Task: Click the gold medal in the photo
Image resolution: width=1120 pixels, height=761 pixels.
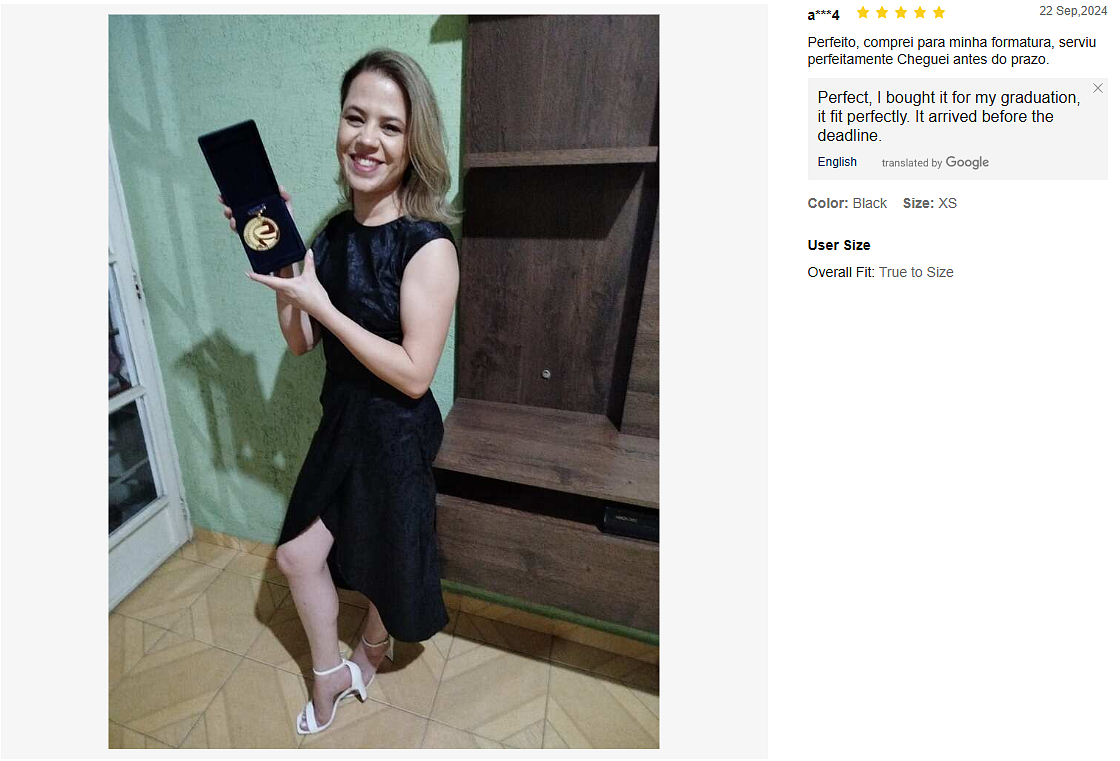Action: pos(261,232)
